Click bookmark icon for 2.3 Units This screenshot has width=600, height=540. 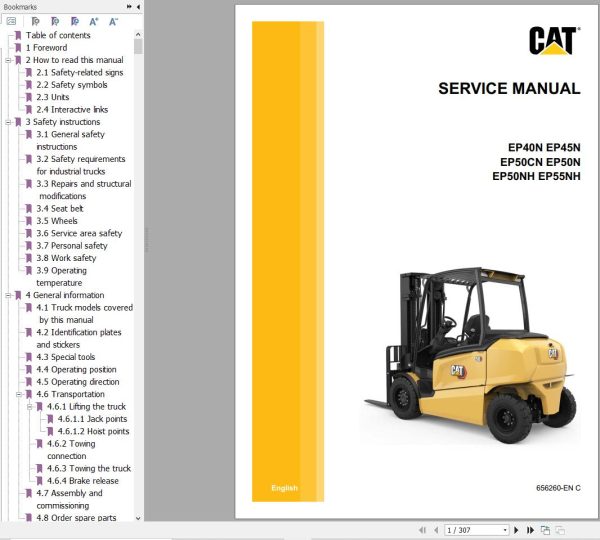pyautogui.click(x=28, y=97)
